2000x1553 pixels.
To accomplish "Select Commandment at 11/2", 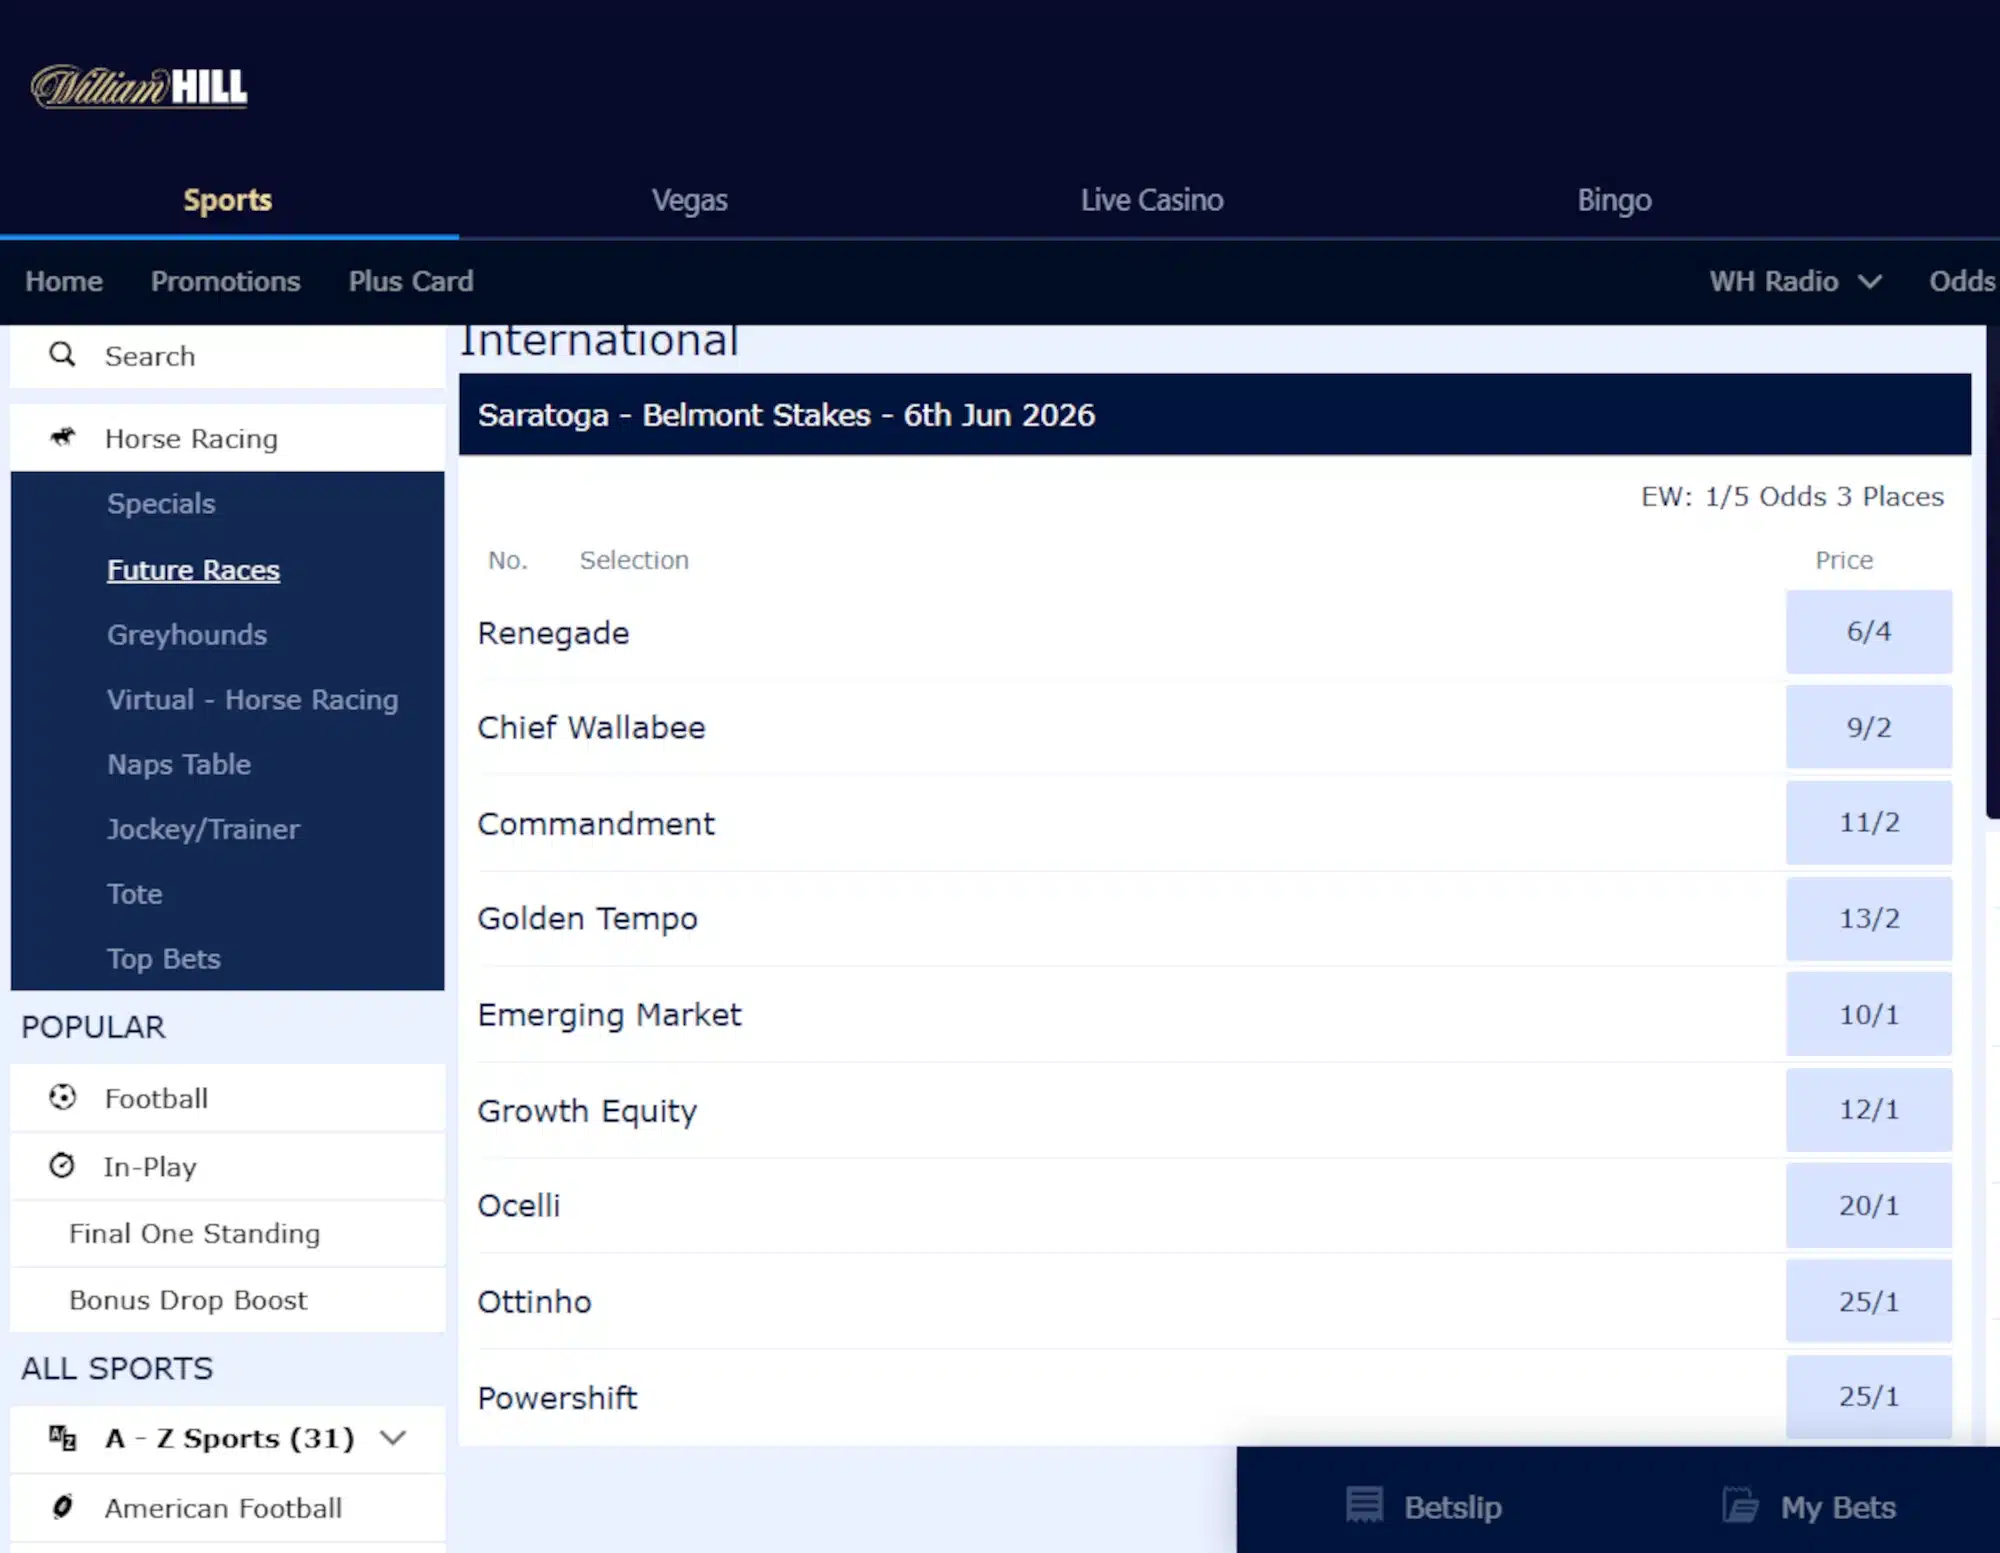I will click(1868, 823).
